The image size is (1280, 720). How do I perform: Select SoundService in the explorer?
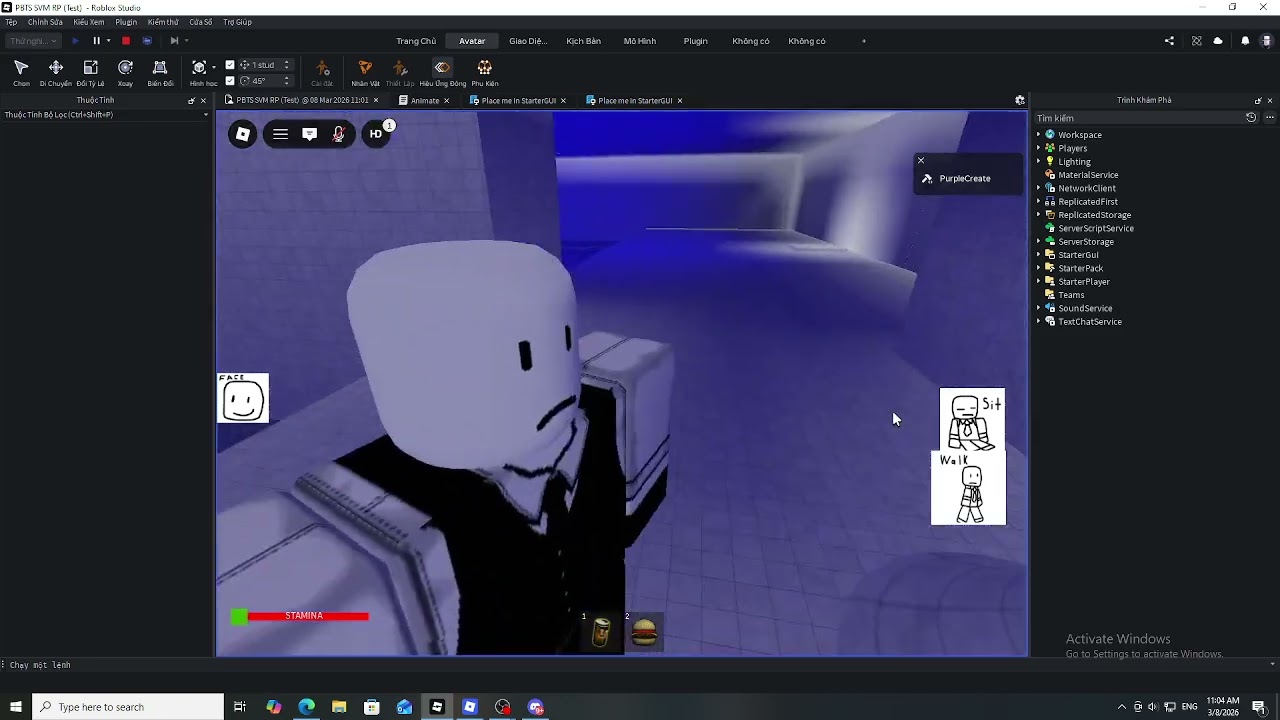click(1085, 308)
